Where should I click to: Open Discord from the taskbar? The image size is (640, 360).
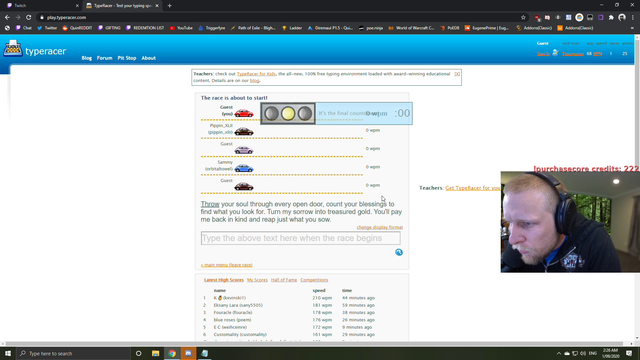(x=188, y=353)
